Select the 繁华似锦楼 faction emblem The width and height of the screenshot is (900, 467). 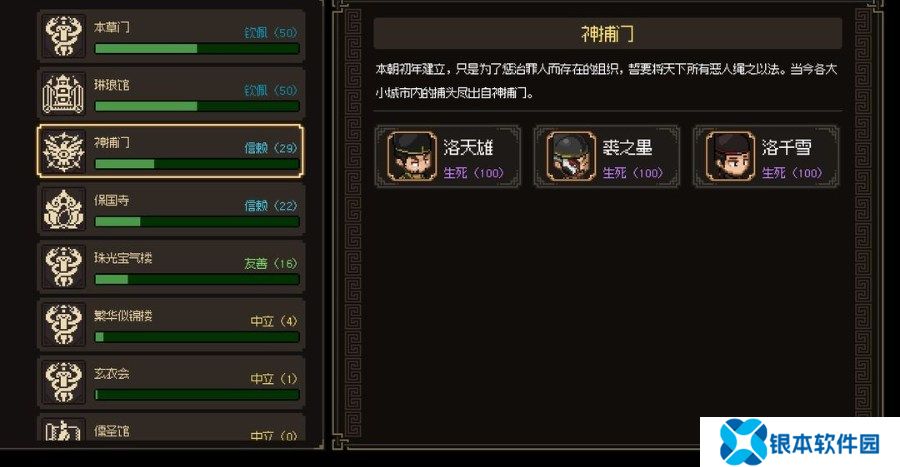pos(64,324)
